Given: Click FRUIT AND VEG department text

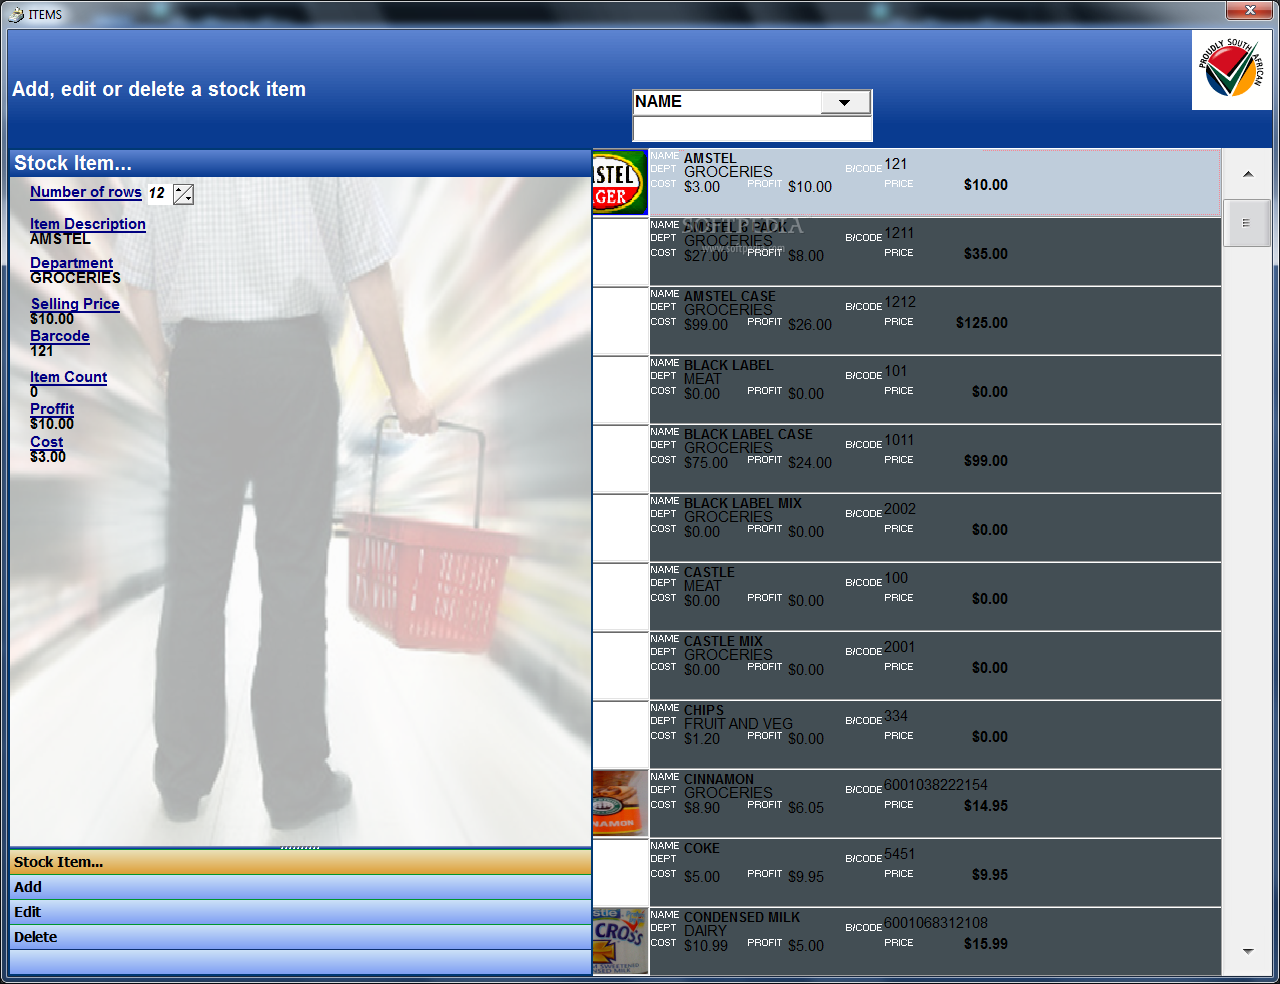Looking at the screenshot, I should (739, 724).
